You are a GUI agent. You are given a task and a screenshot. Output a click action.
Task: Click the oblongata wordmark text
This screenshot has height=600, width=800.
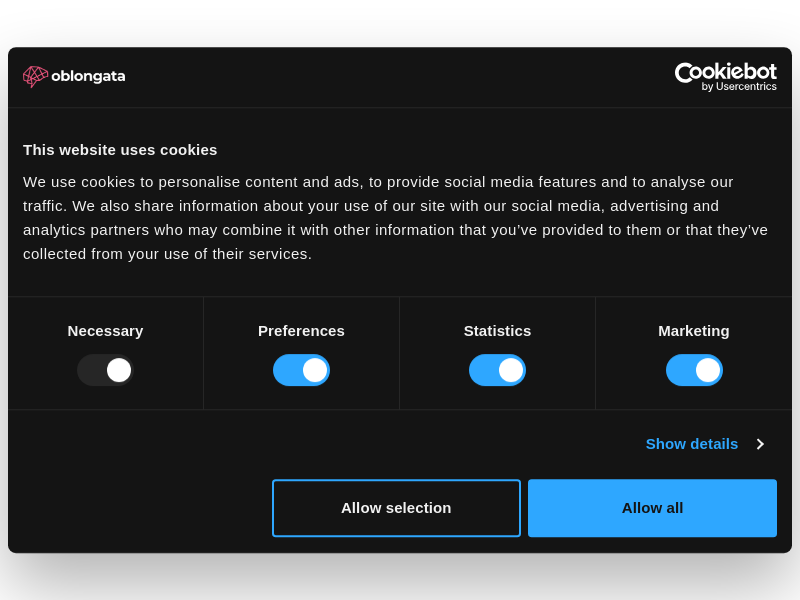pos(88,76)
